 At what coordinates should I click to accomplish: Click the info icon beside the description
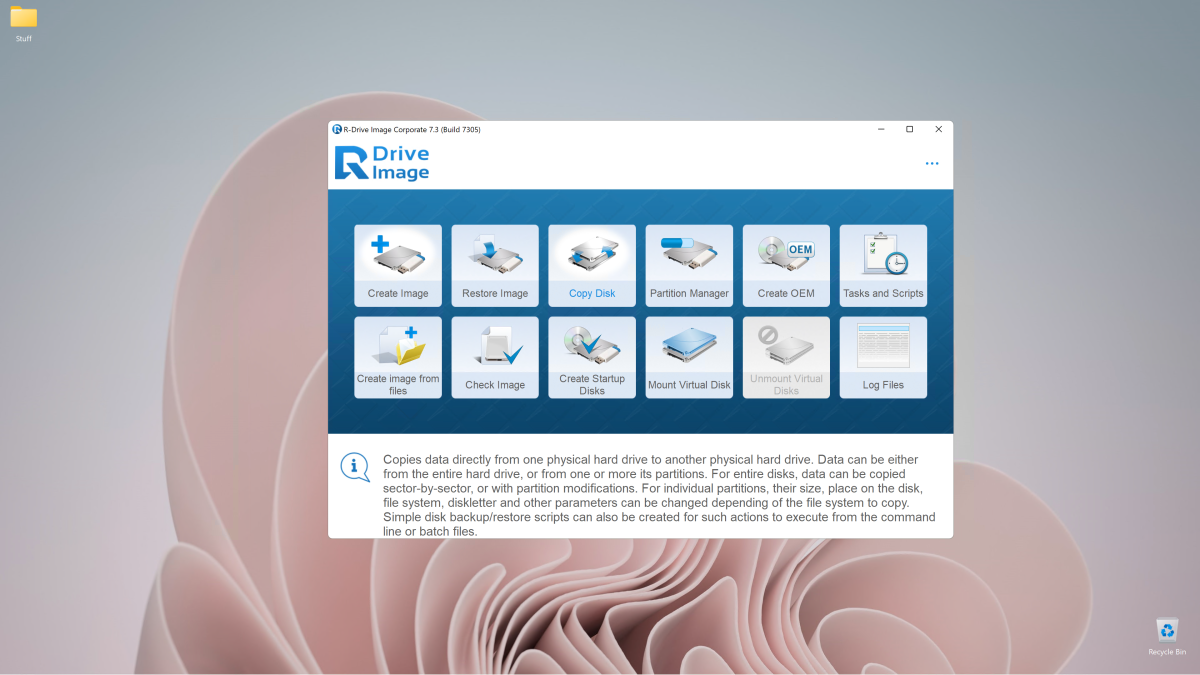pos(355,467)
